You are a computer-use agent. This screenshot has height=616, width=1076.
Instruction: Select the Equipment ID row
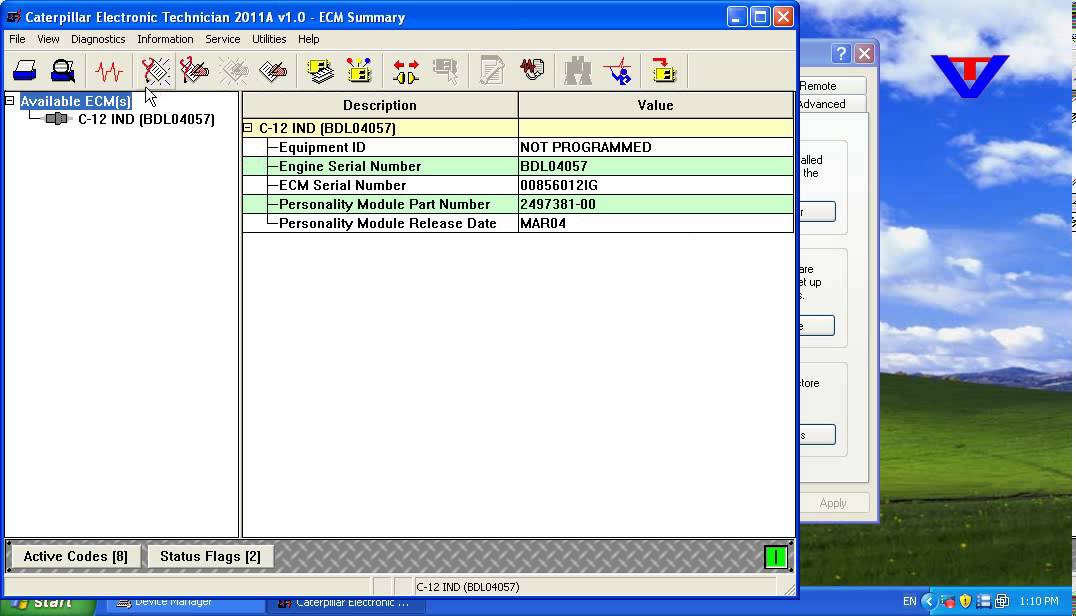518,147
